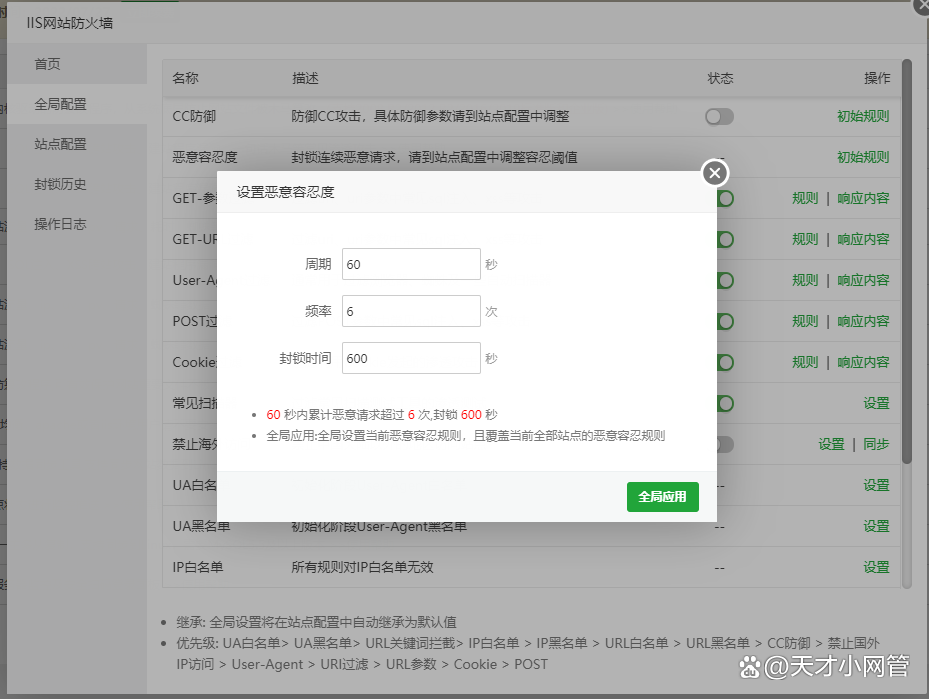
Task: Close the 设置恶意容忍度 dialog
Action: click(x=714, y=172)
